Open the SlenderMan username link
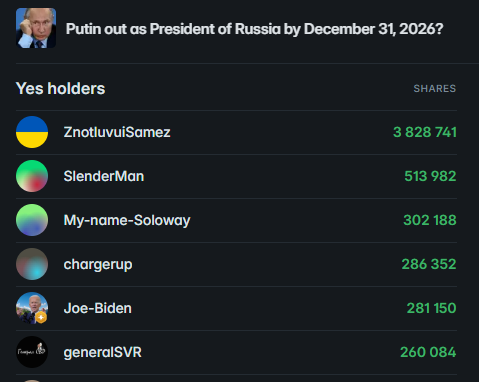 point(104,176)
